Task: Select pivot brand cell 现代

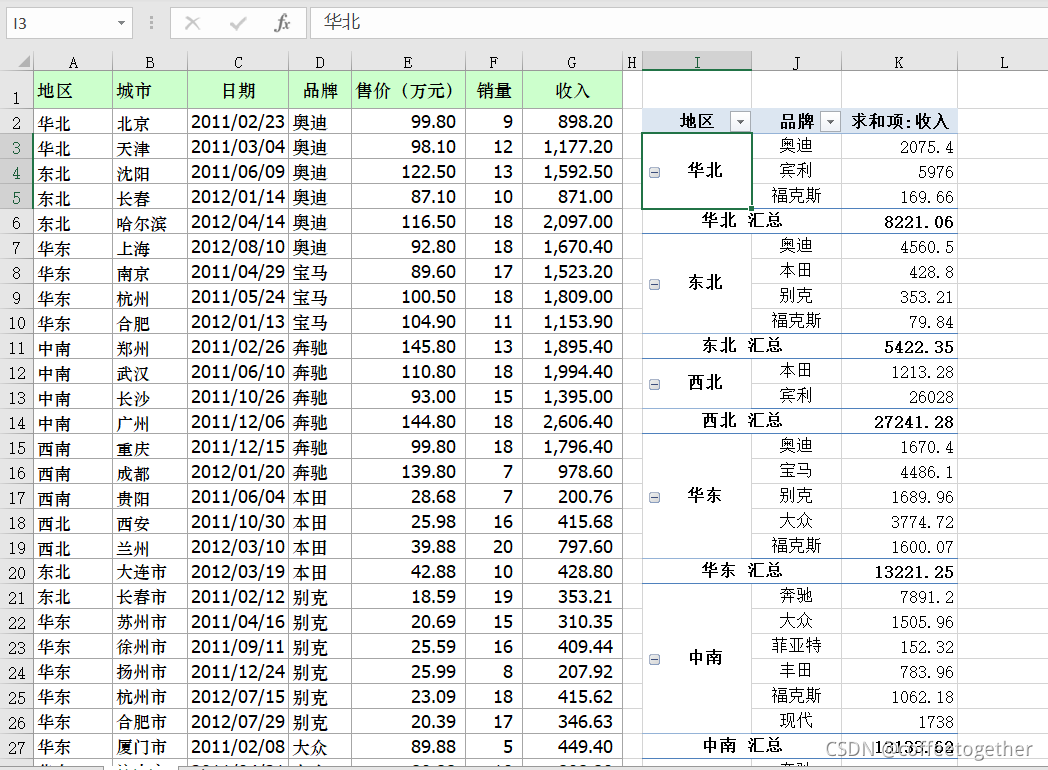Action: point(796,721)
